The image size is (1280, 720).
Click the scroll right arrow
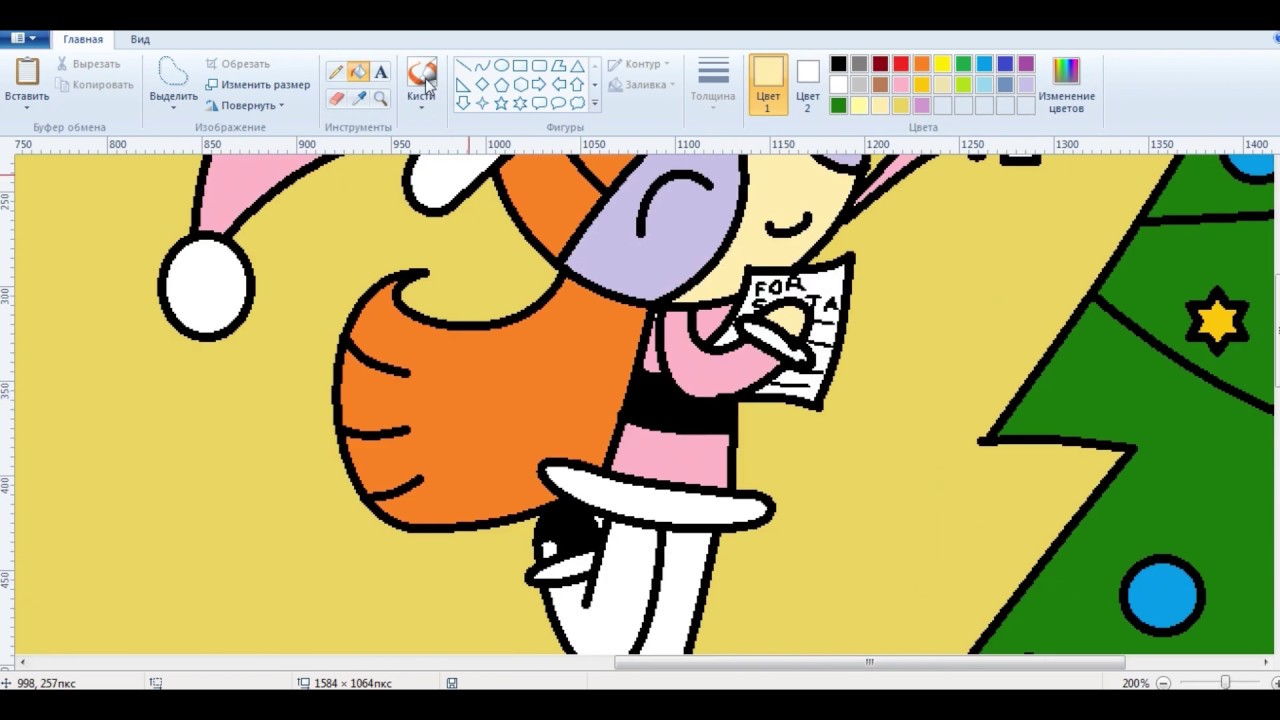point(1266,662)
